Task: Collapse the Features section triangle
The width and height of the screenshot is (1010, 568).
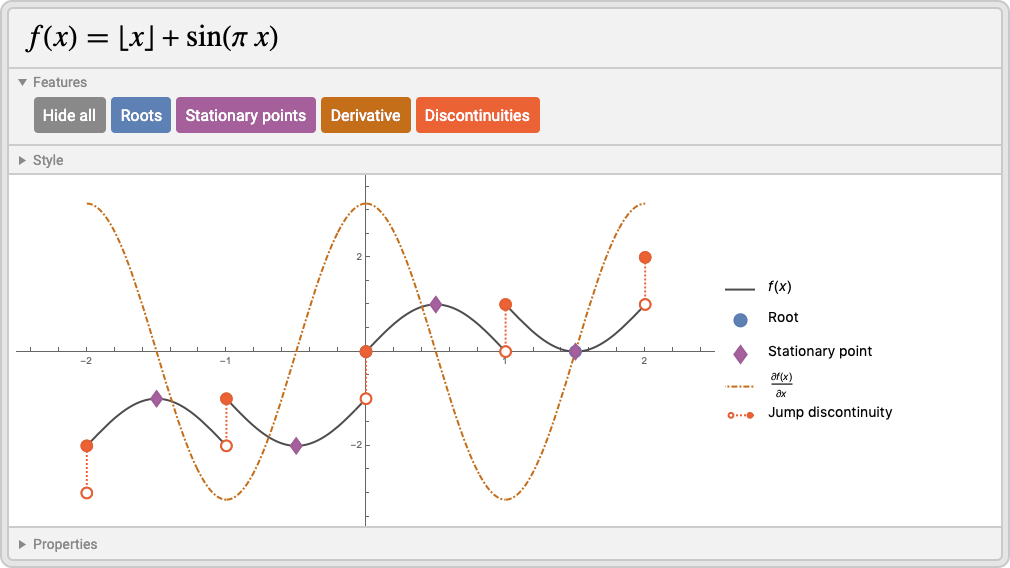Action: tap(23, 82)
